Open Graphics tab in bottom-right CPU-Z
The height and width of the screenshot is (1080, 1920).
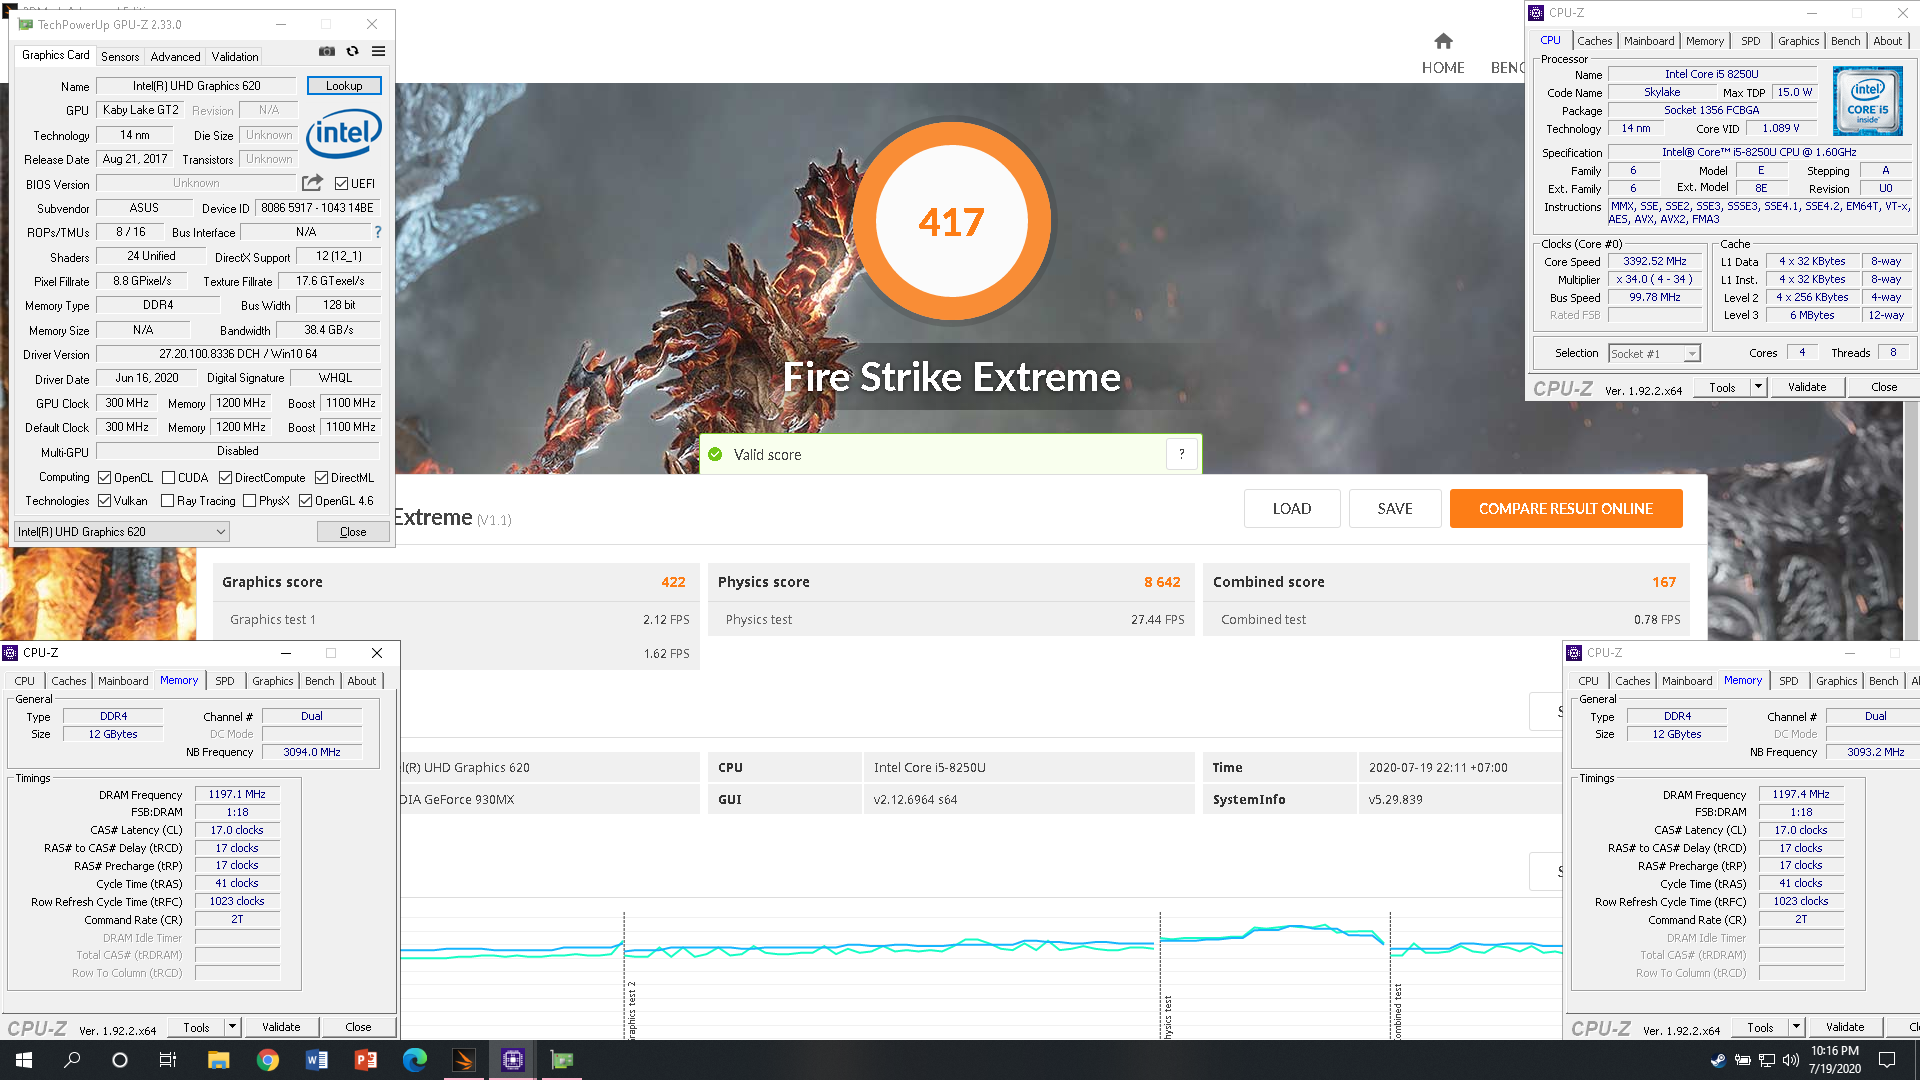[1836, 681]
